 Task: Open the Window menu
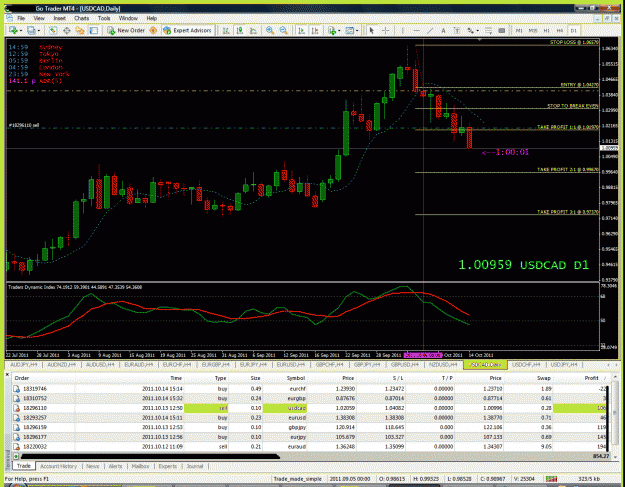click(128, 18)
